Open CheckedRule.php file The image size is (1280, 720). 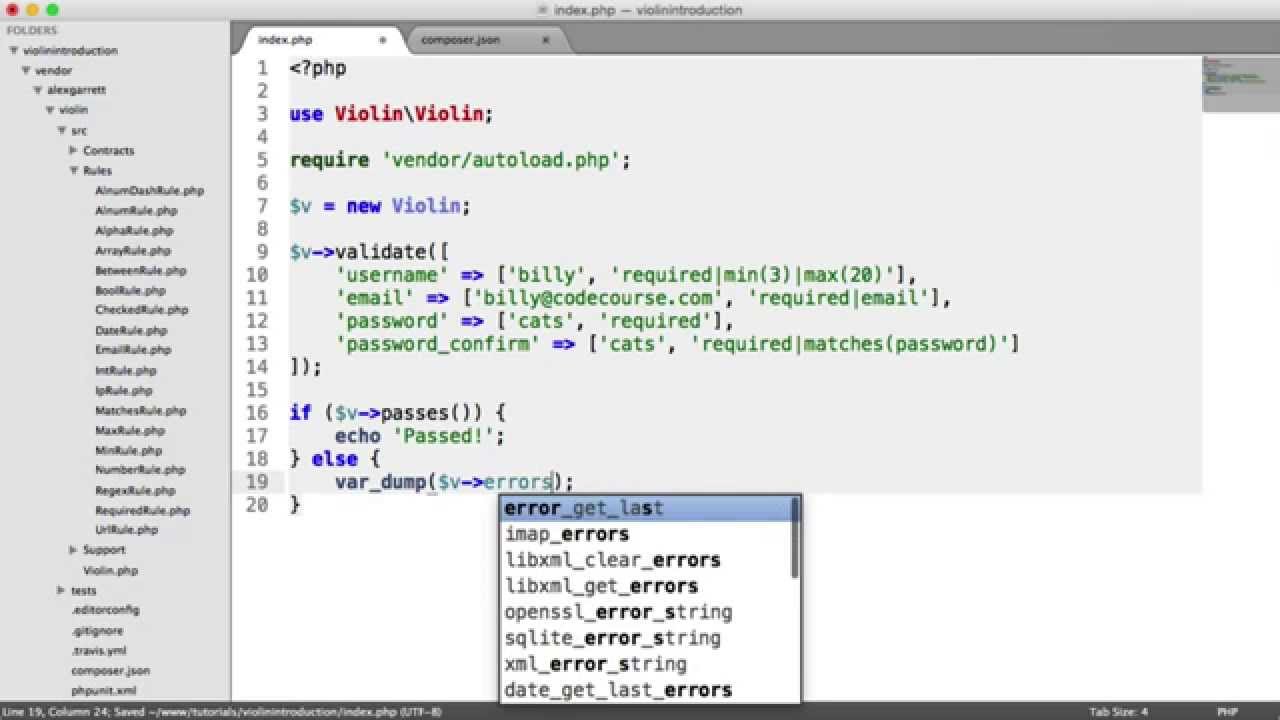[x=141, y=310]
